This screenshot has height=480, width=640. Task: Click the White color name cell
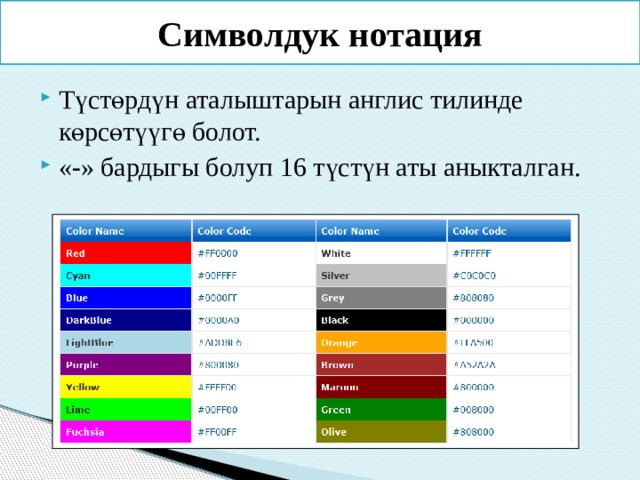point(381,253)
